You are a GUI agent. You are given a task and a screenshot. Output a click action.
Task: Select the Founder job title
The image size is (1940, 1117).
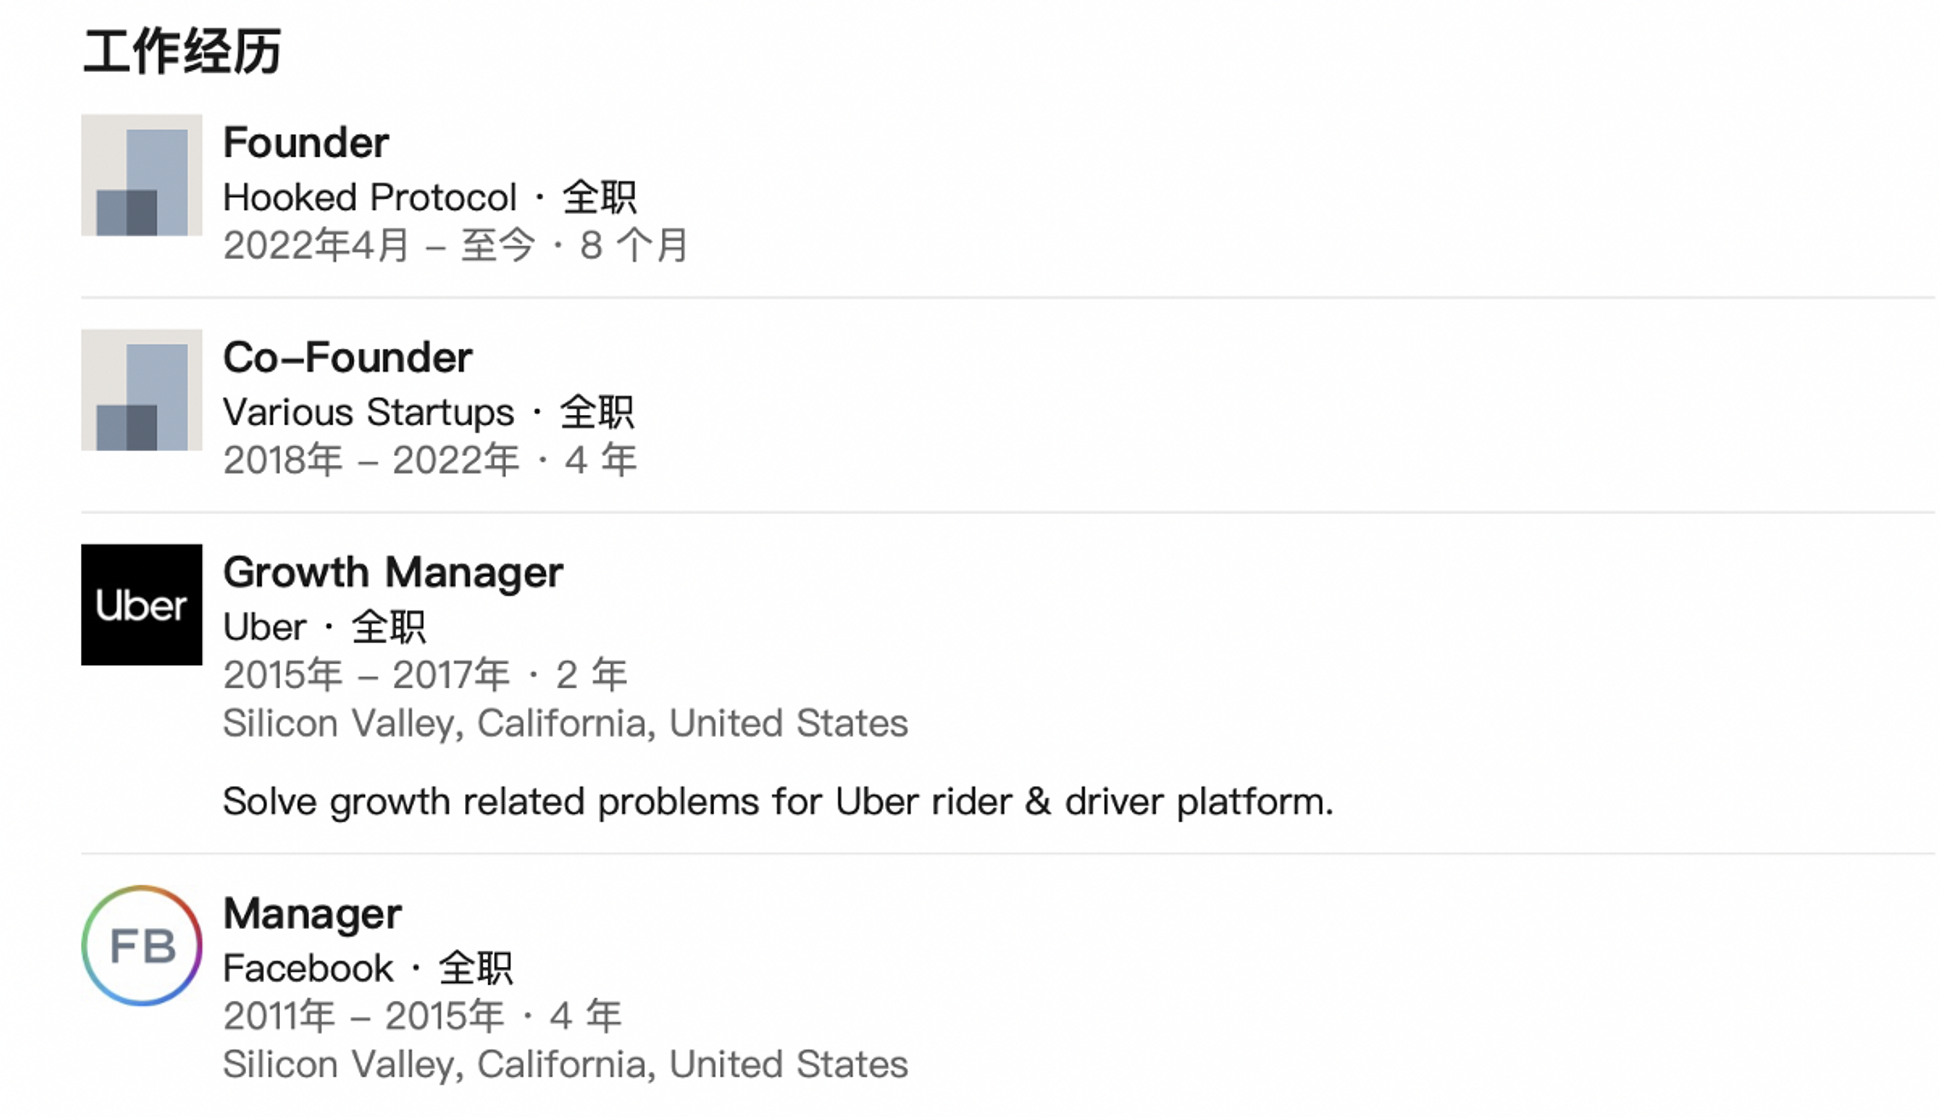tap(306, 143)
